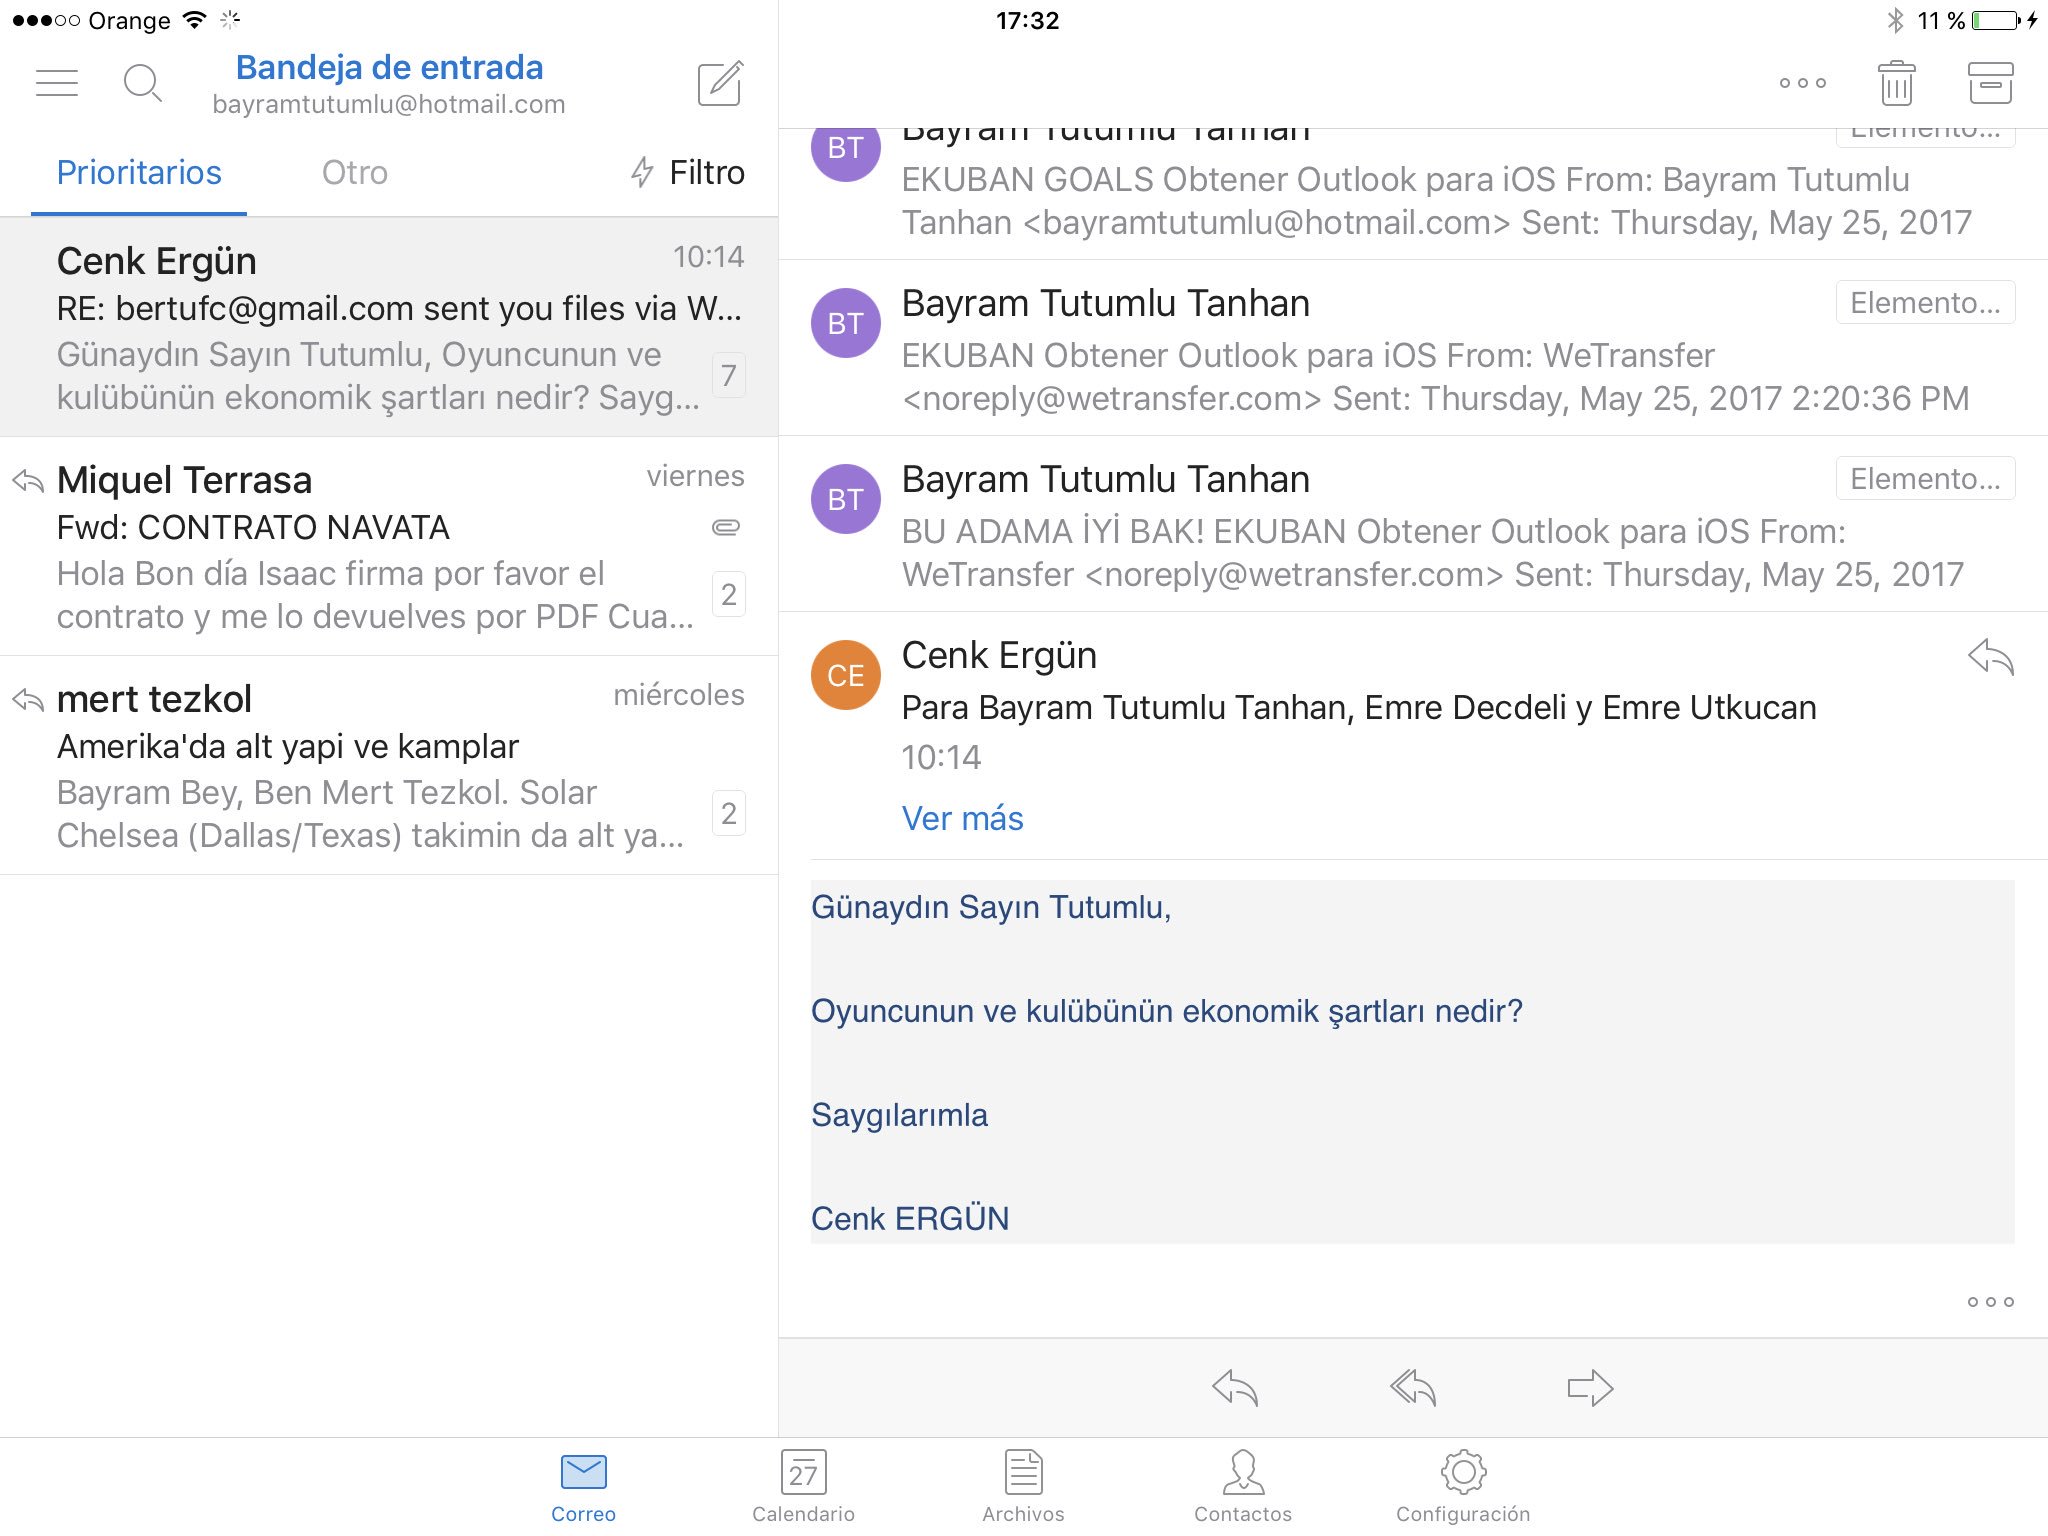Switch to the Prioritarios tab
This screenshot has width=2048, height=1536.
(x=139, y=172)
